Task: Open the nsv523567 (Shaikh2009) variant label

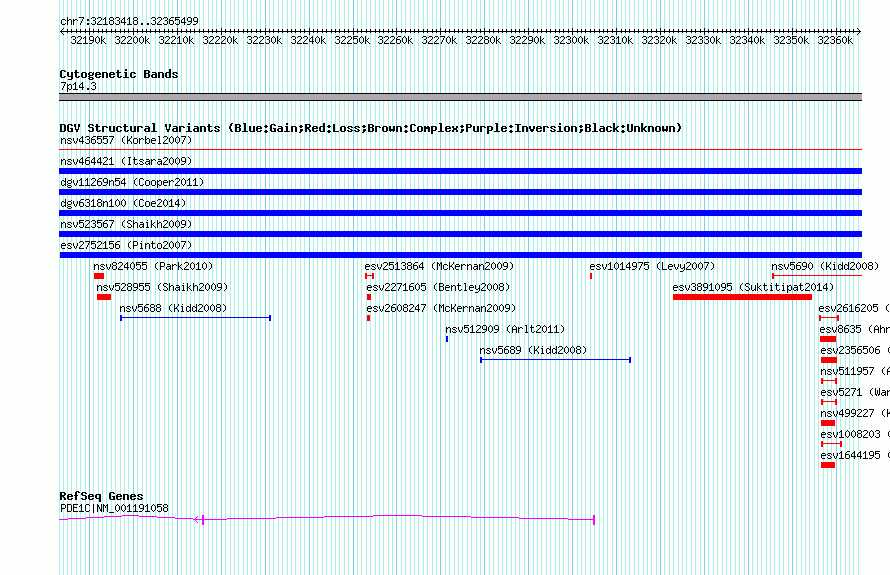Action: coord(126,224)
